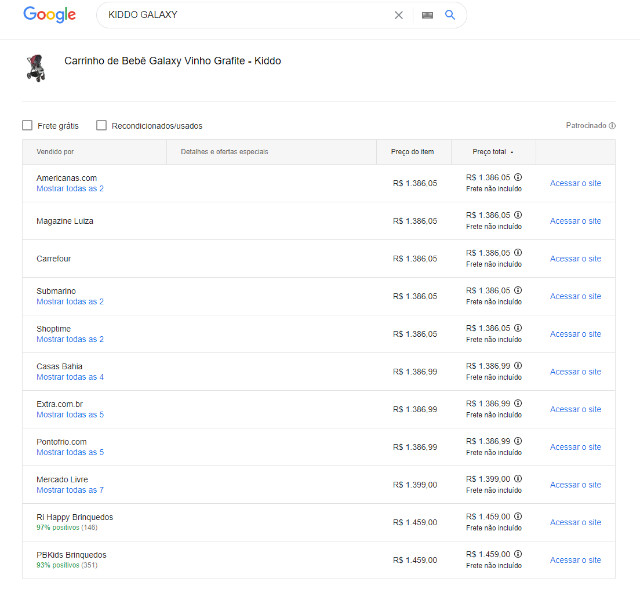Click the Mercado Livre seller name
Screen dimensions: 640x597
click(x=62, y=479)
